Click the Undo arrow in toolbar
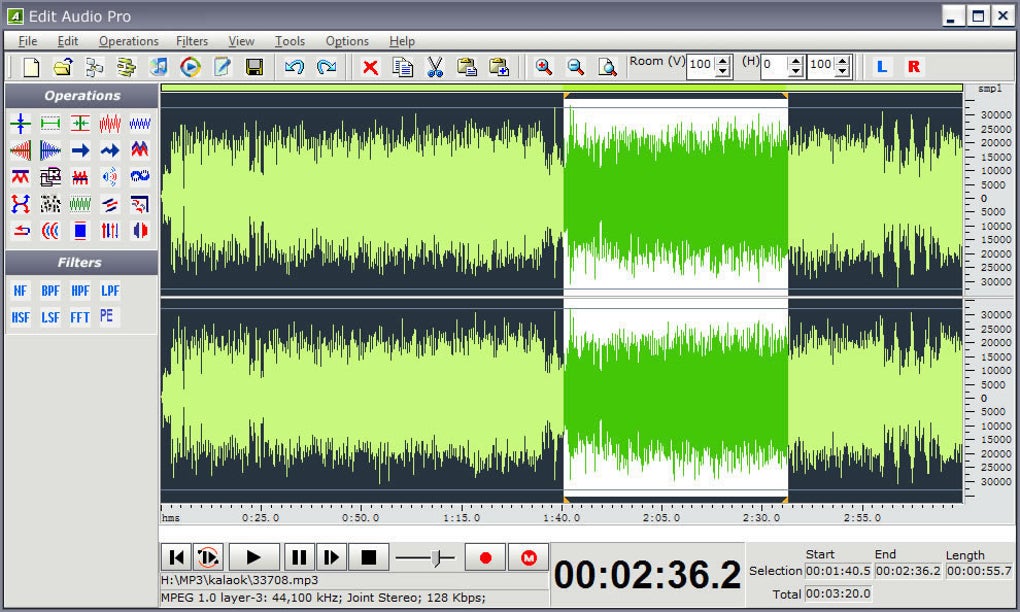 [294, 66]
